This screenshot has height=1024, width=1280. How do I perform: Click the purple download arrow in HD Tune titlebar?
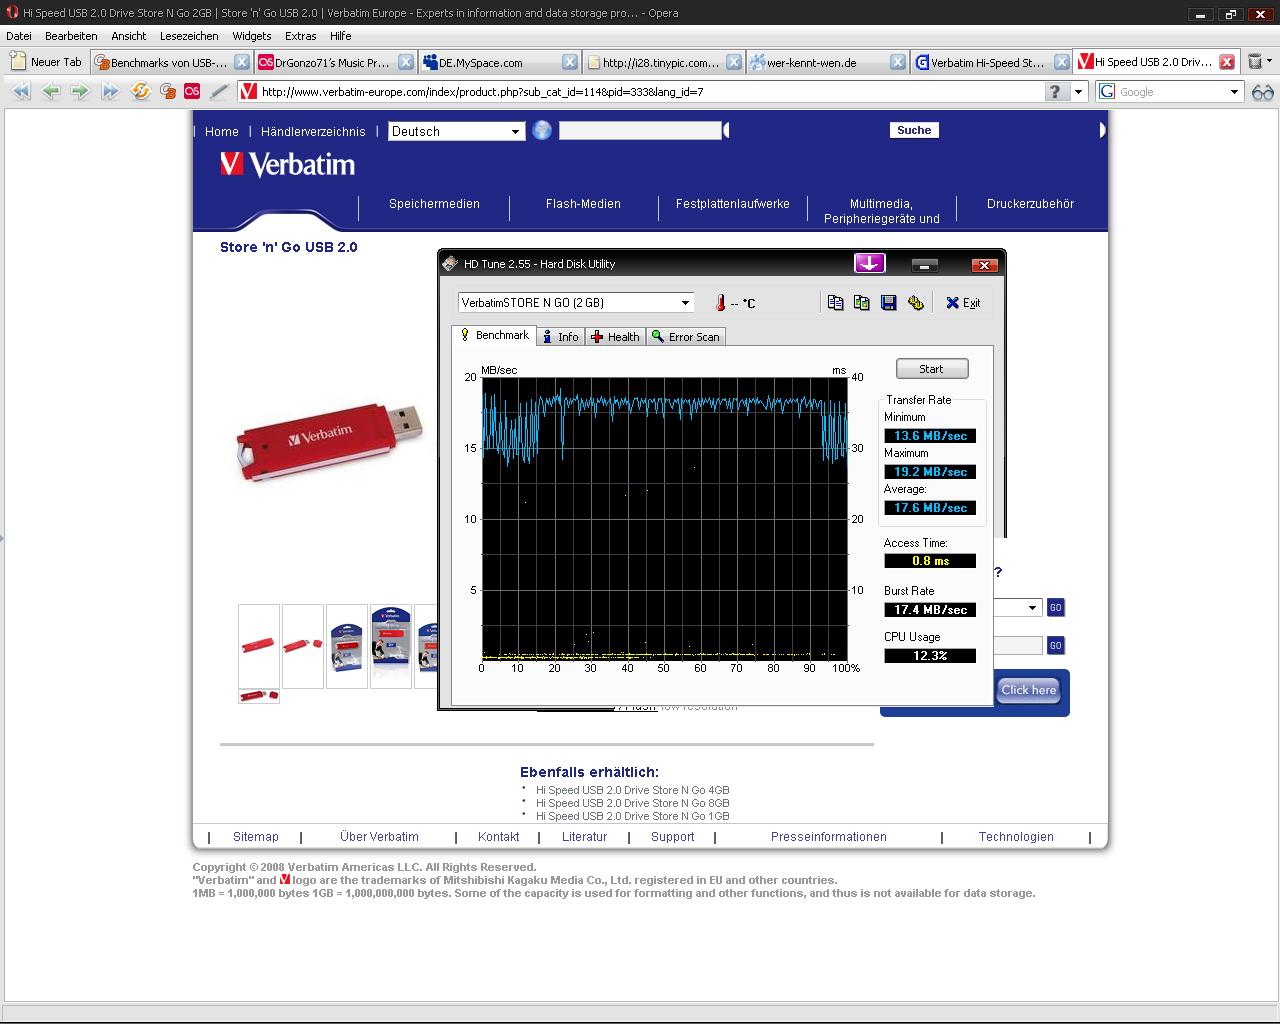pos(869,263)
